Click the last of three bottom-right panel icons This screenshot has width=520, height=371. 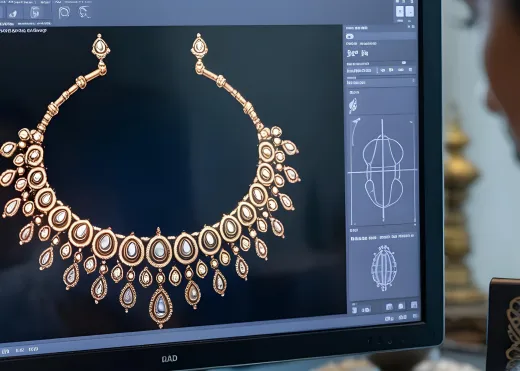coord(414,305)
